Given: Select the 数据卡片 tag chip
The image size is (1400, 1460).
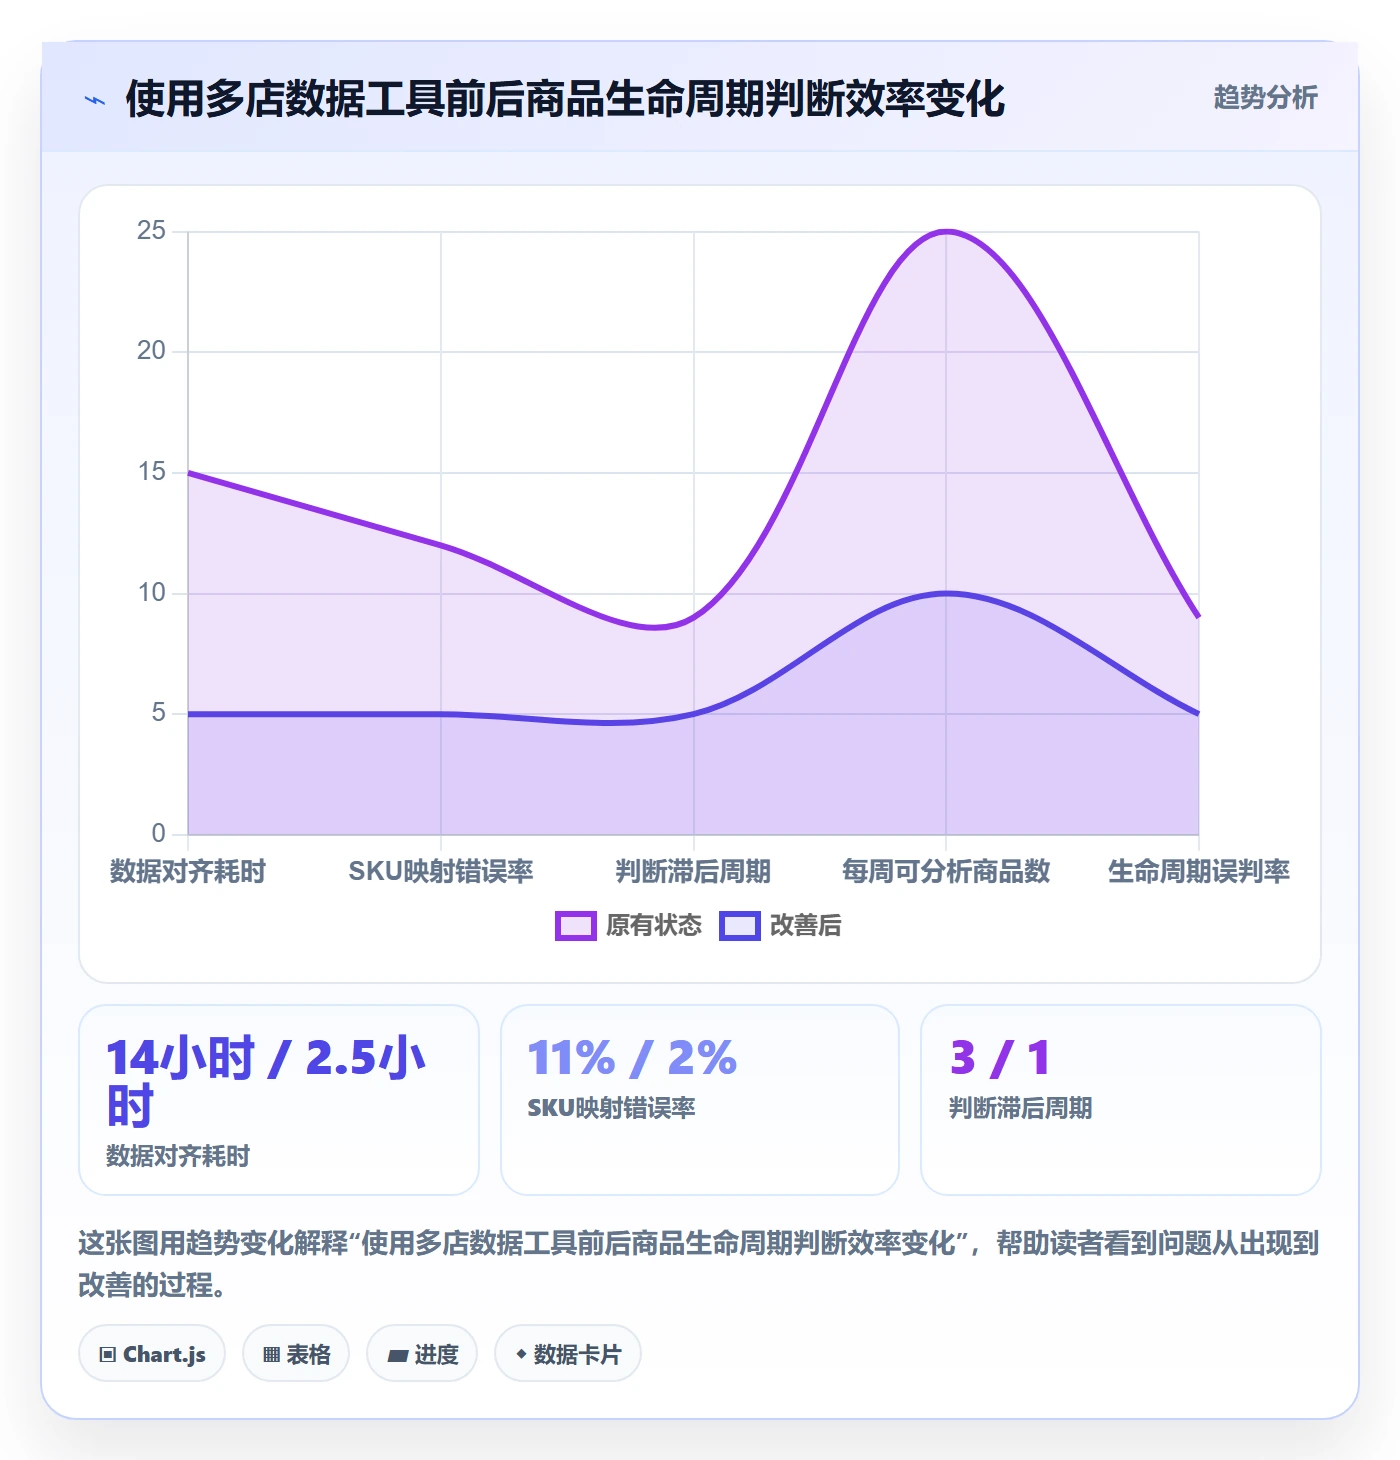Looking at the screenshot, I should click(568, 1354).
